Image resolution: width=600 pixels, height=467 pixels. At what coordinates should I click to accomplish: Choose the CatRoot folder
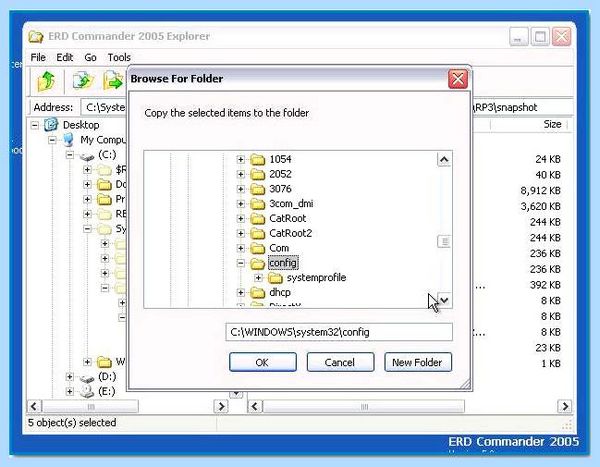pyautogui.click(x=287, y=219)
